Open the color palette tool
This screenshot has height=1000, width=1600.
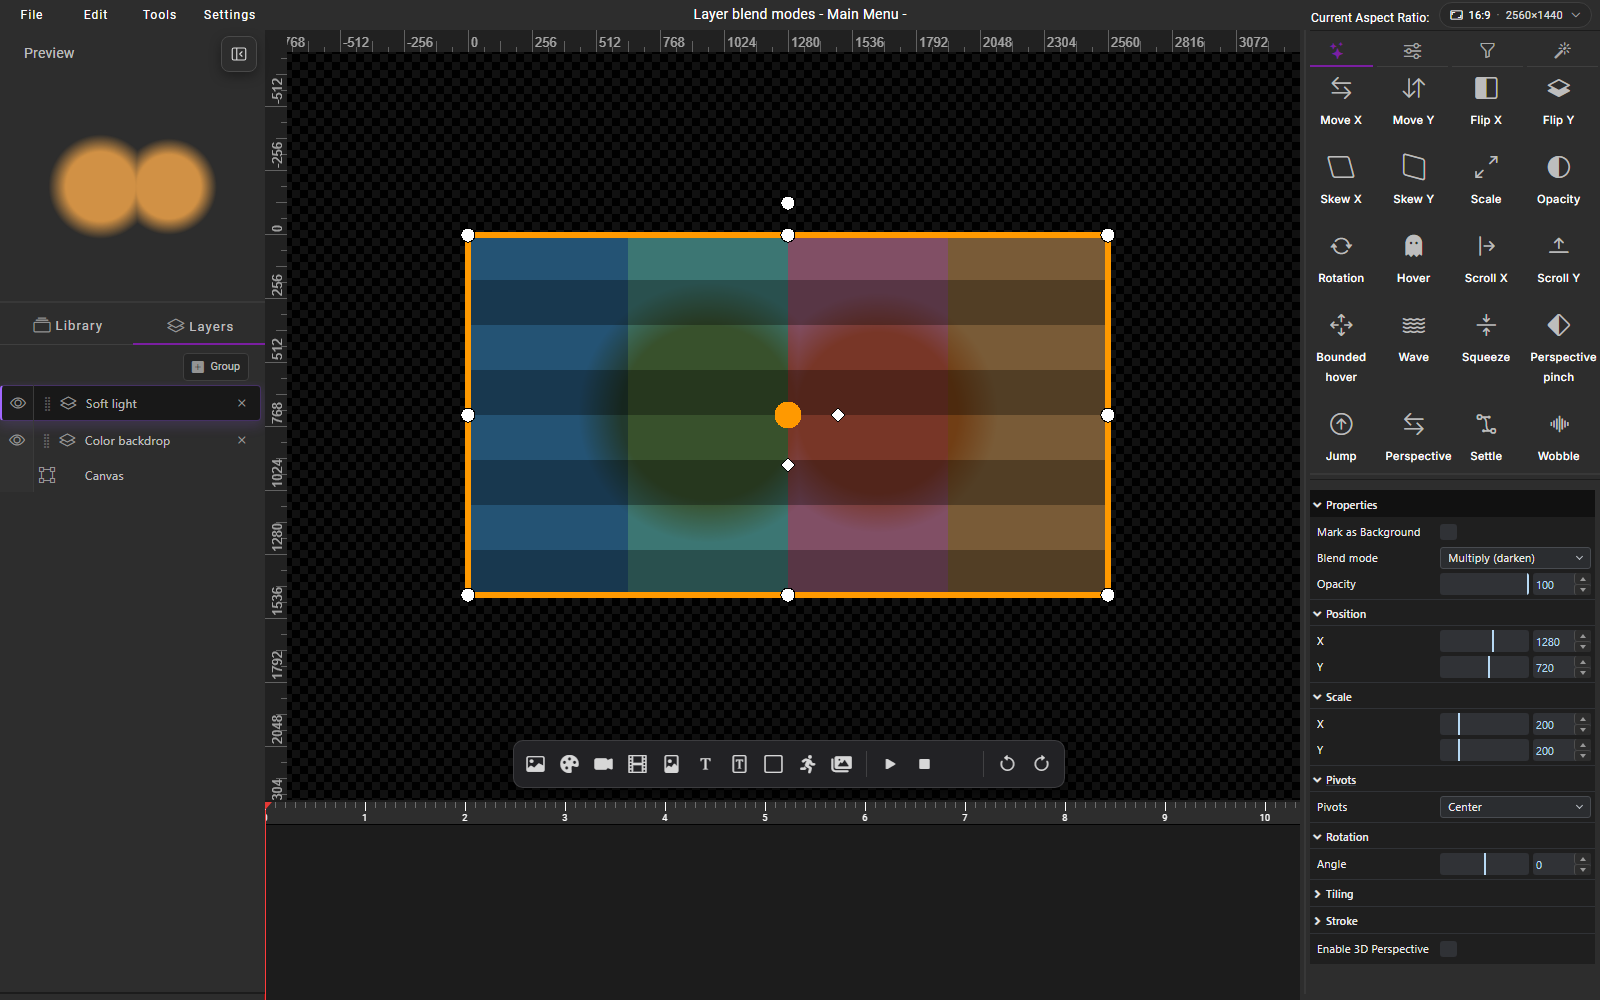click(x=570, y=764)
